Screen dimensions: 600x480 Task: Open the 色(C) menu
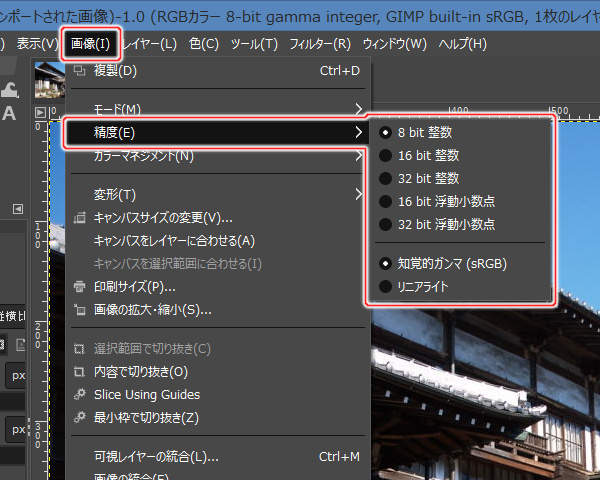204,44
